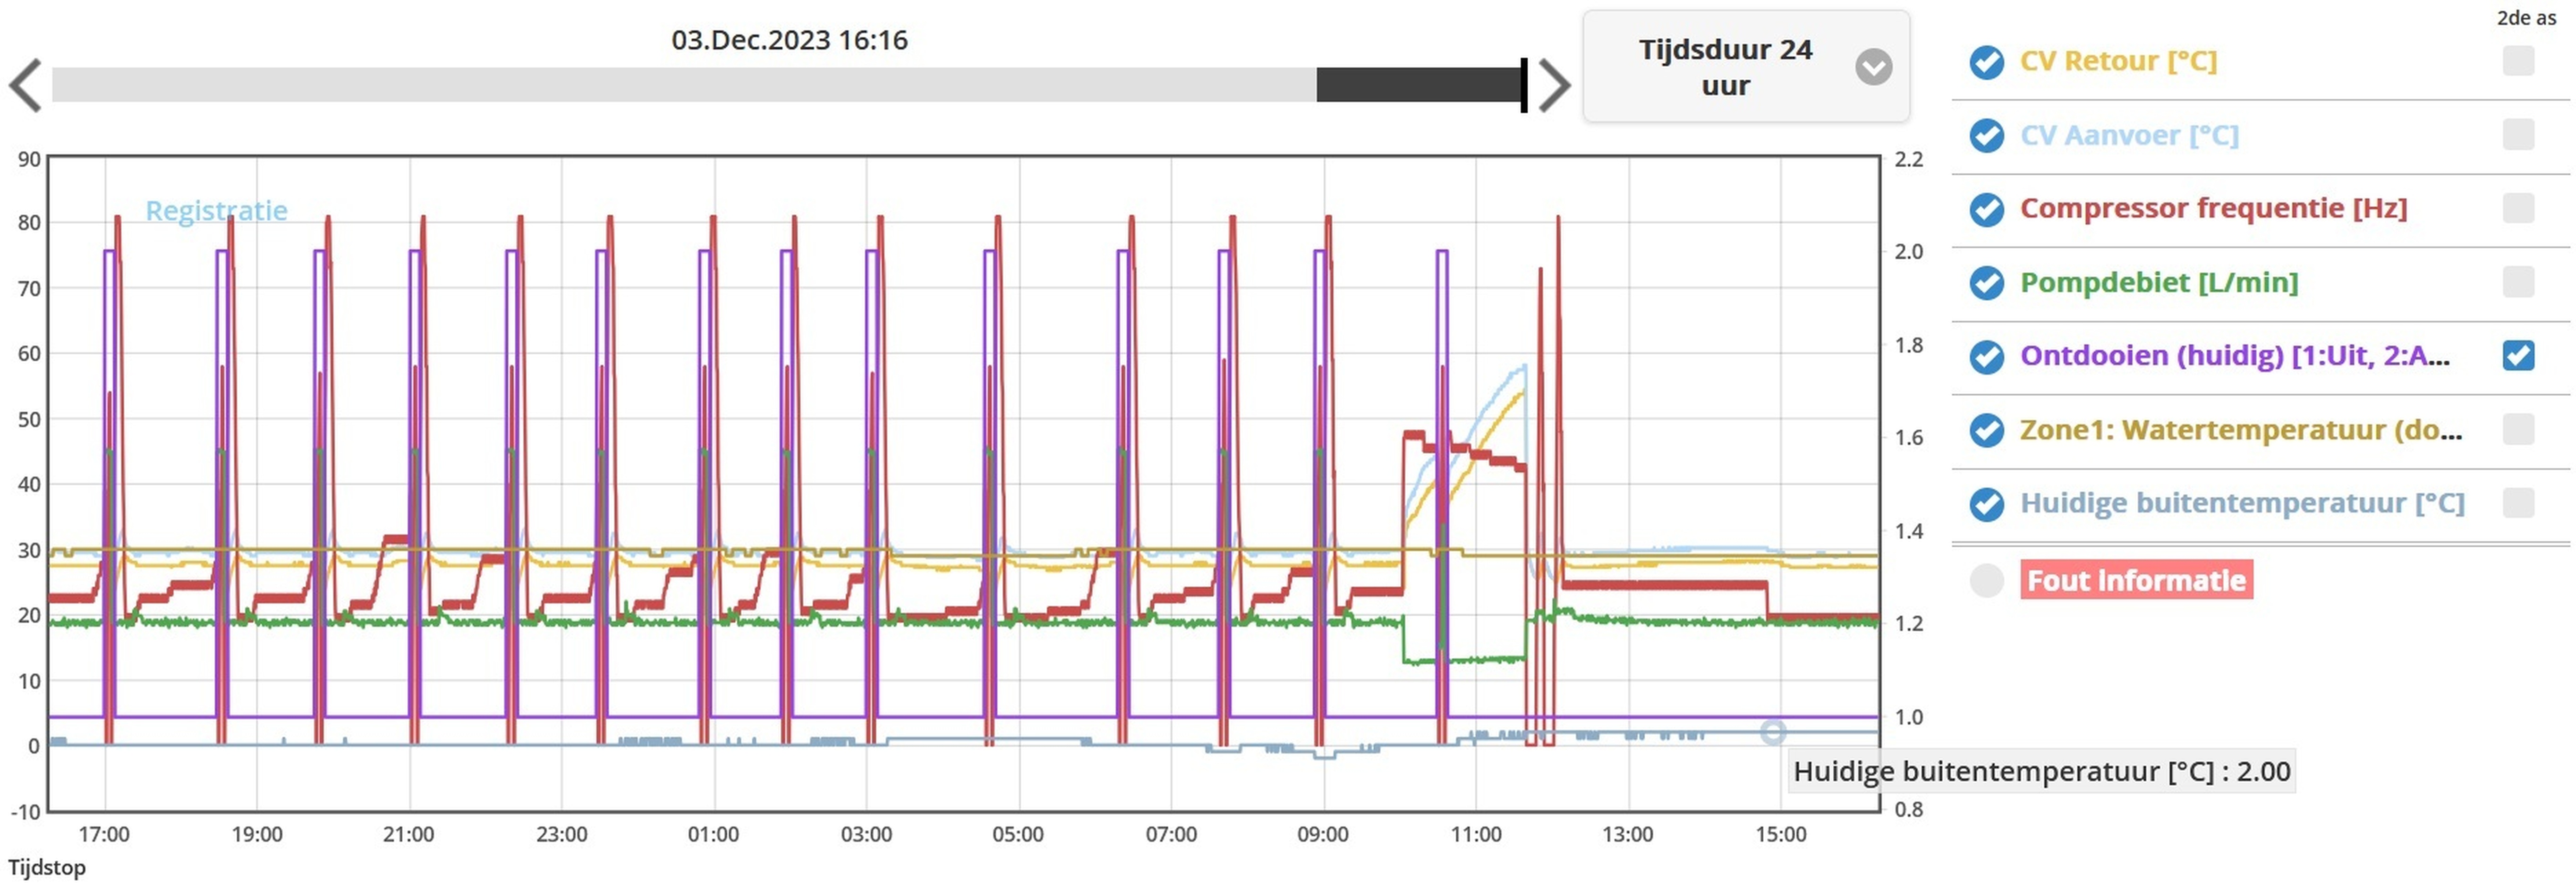Click the Fout informatie button
This screenshot has width=2576, height=883.
(2136, 580)
